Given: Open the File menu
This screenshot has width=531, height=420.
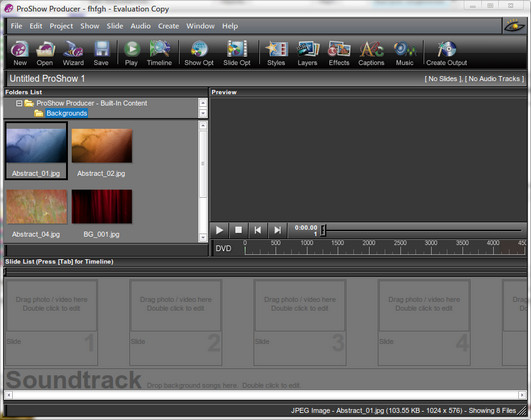Looking at the screenshot, I should 16,26.
